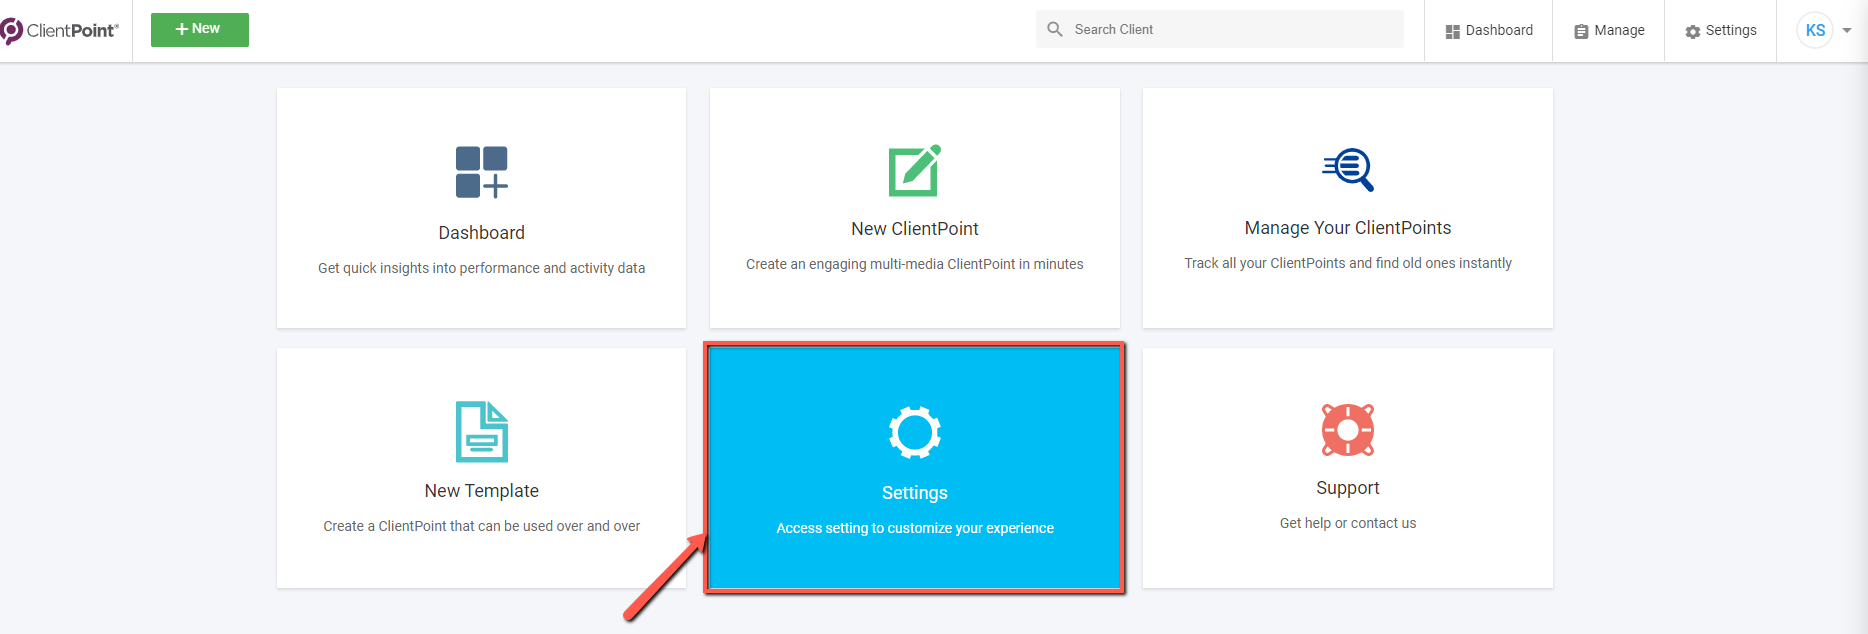1868x634 pixels.
Task: Open the Settings nav item
Action: click(1721, 31)
